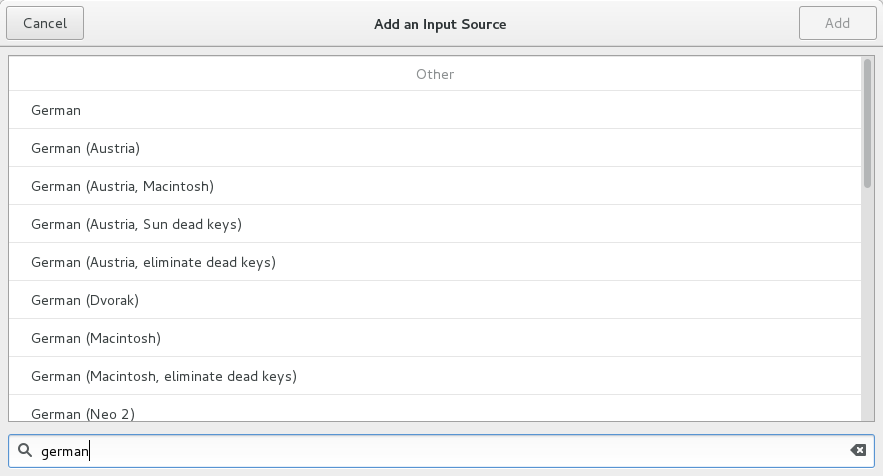Cancel adding an input source
Image resolution: width=883 pixels, height=476 pixels.
point(45,23)
